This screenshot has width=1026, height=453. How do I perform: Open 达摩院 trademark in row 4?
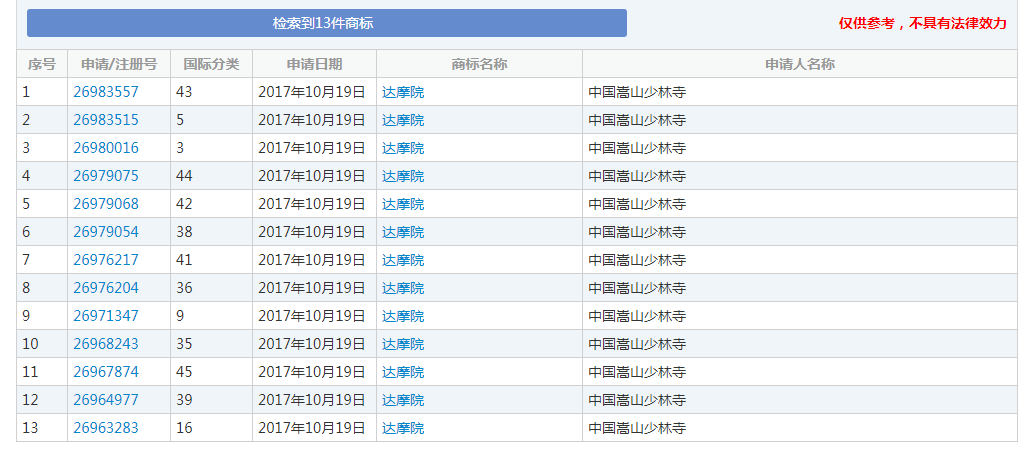(403, 176)
